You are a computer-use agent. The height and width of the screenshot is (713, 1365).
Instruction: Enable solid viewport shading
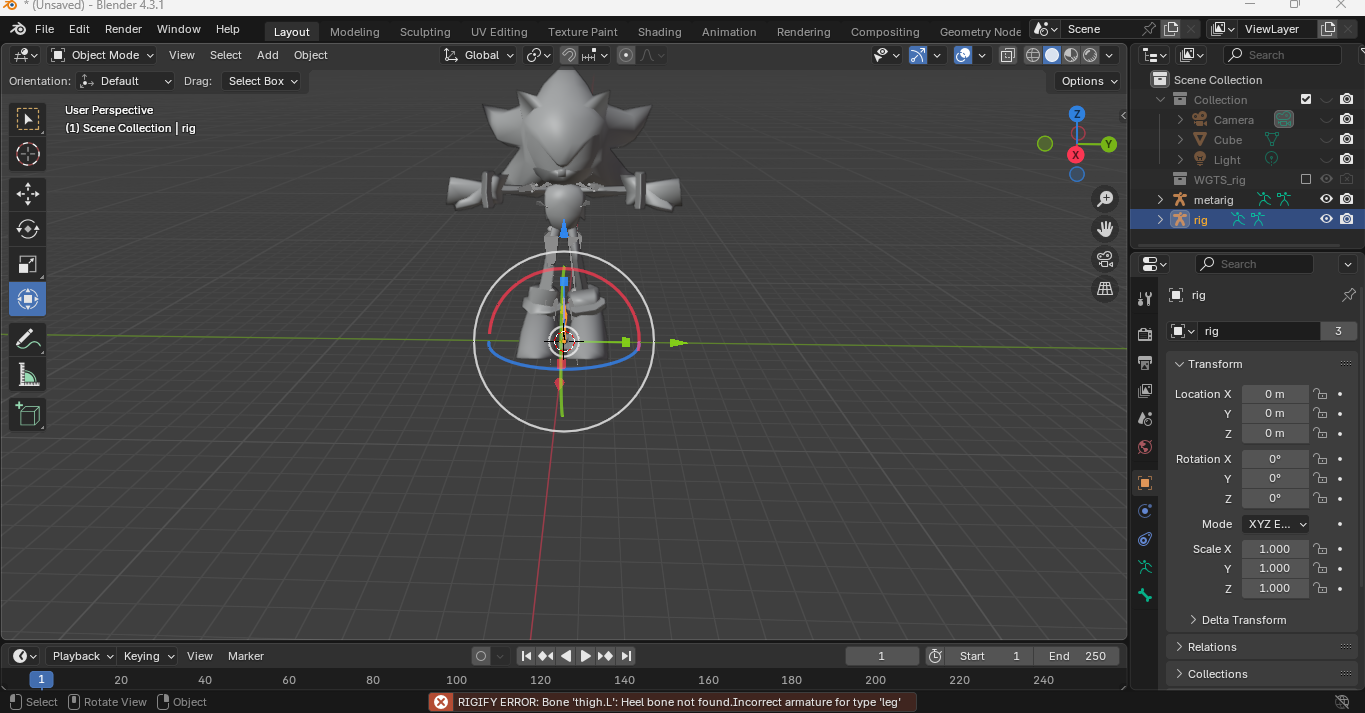[1052, 55]
